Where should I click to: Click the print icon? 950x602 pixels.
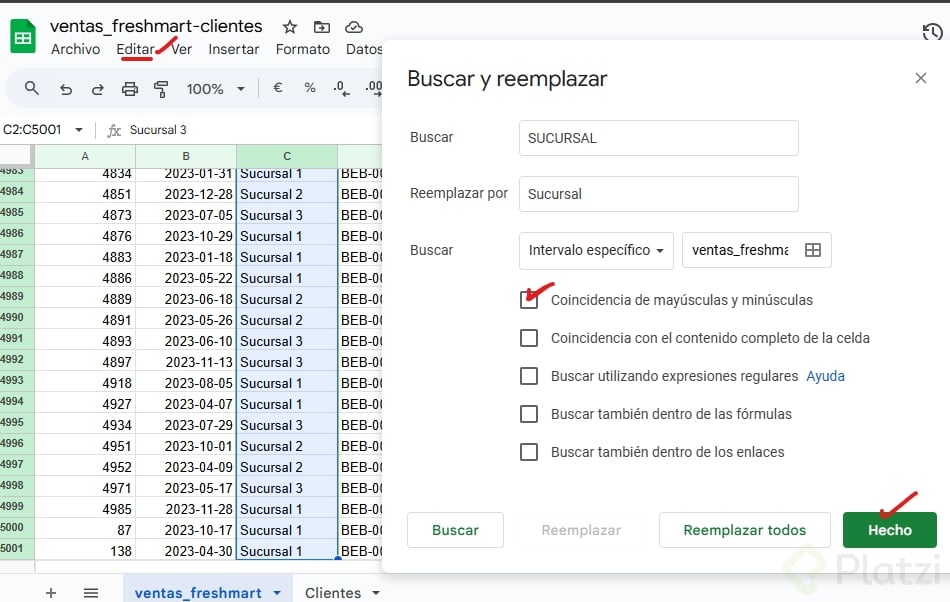(130, 89)
